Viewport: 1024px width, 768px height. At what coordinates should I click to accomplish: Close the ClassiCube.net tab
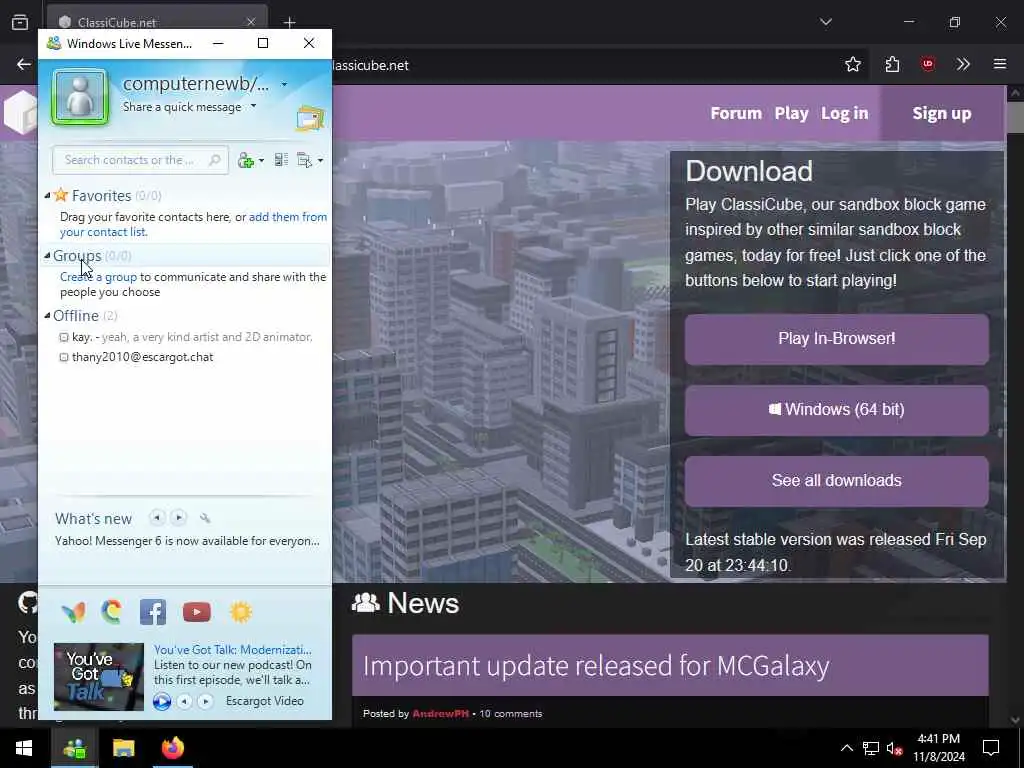click(251, 22)
